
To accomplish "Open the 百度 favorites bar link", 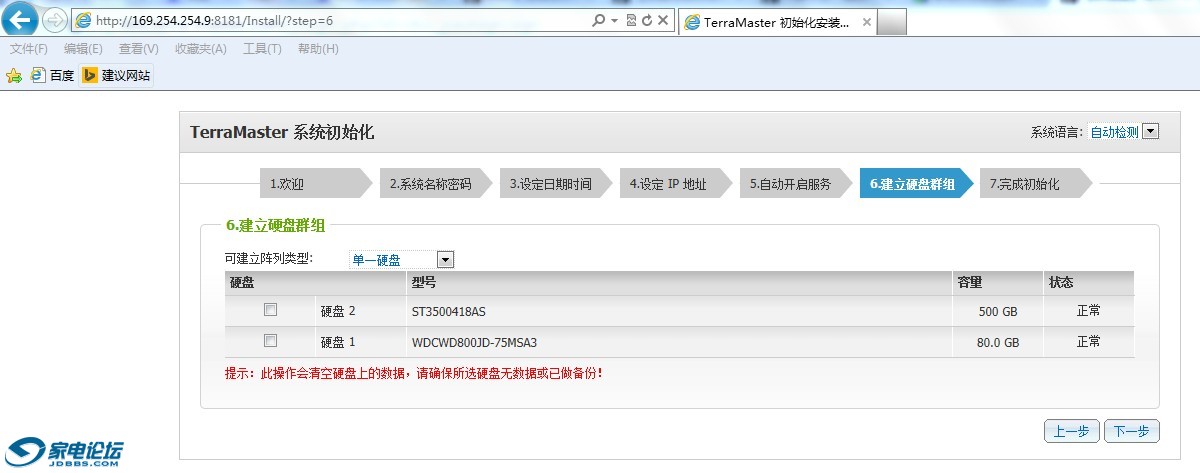I will coord(53,75).
